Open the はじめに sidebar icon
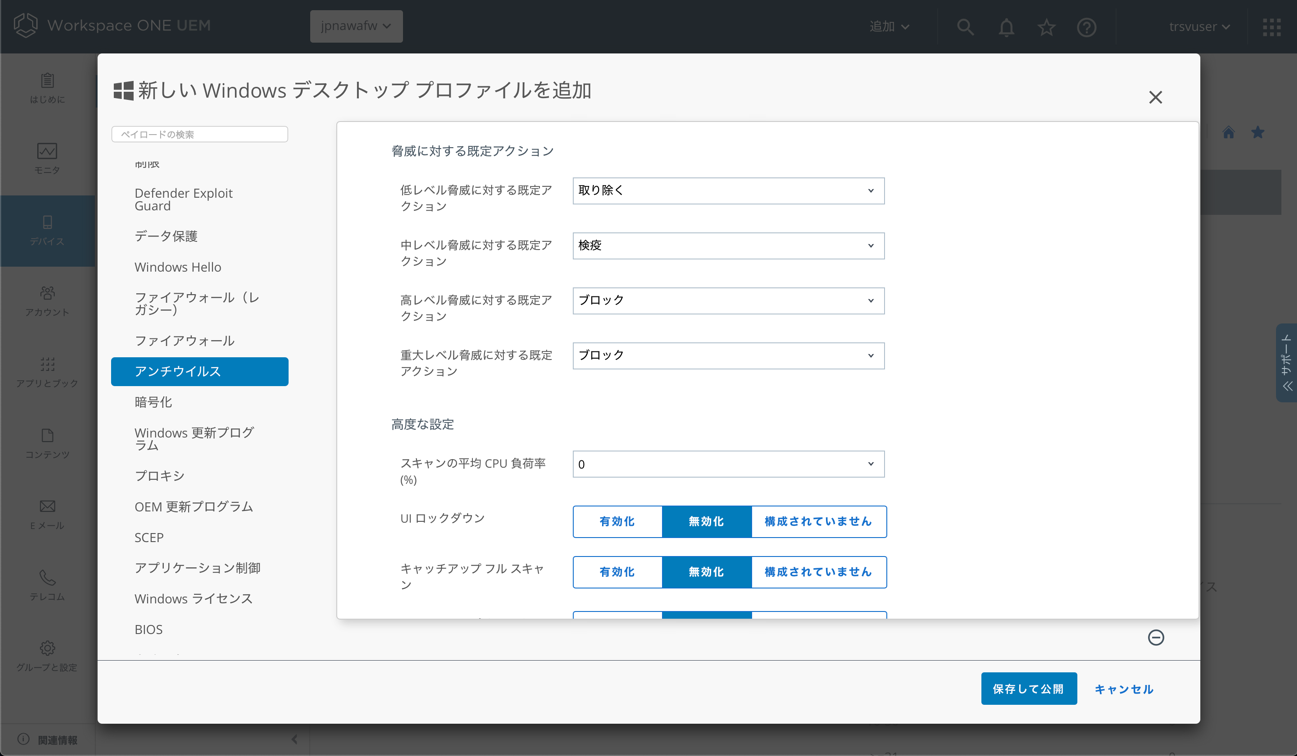The width and height of the screenshot is (1297, 756). [47, 81]
